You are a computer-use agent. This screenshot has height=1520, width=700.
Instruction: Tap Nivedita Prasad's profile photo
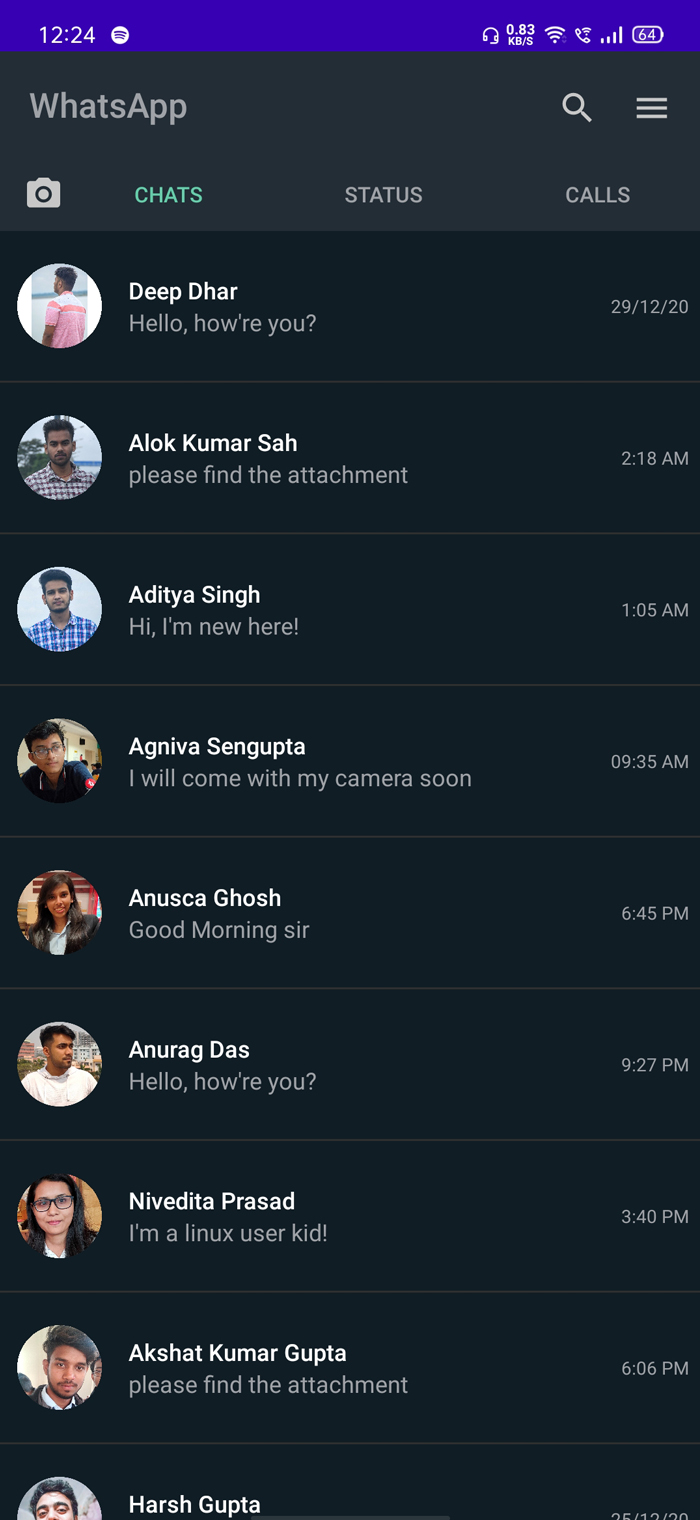(x=59, y=1216)
